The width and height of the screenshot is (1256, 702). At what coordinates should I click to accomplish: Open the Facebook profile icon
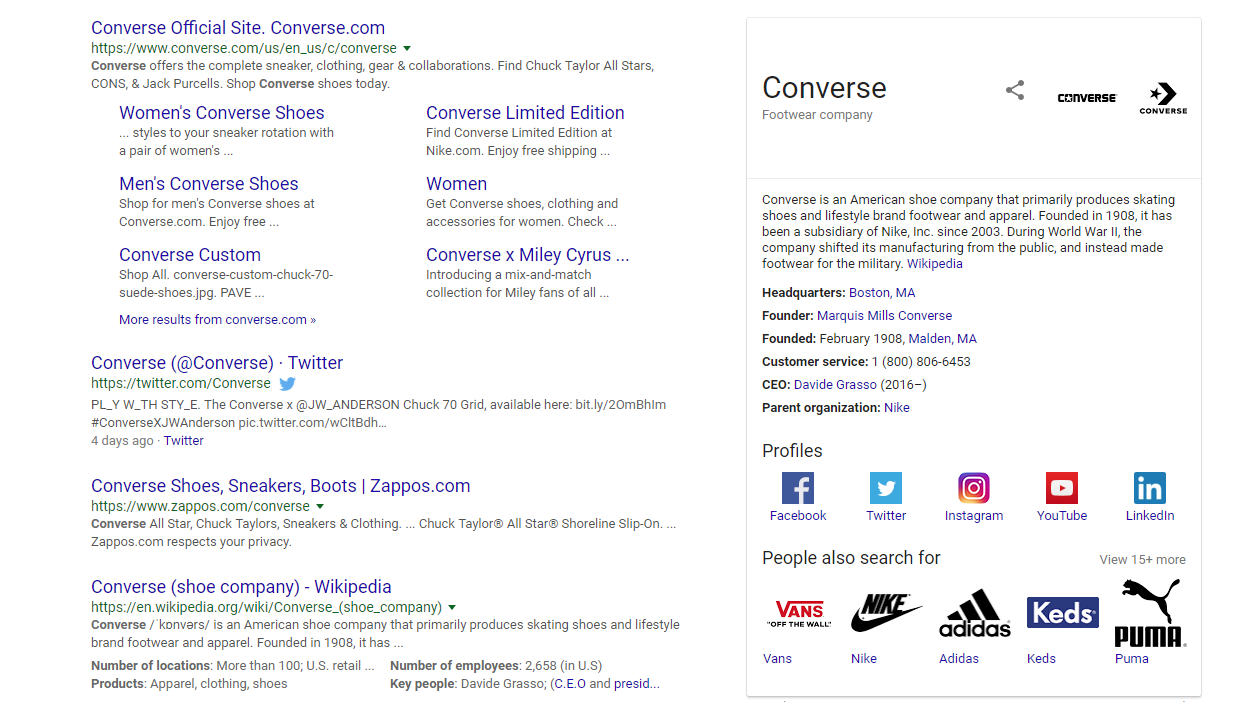coord(798,488)
